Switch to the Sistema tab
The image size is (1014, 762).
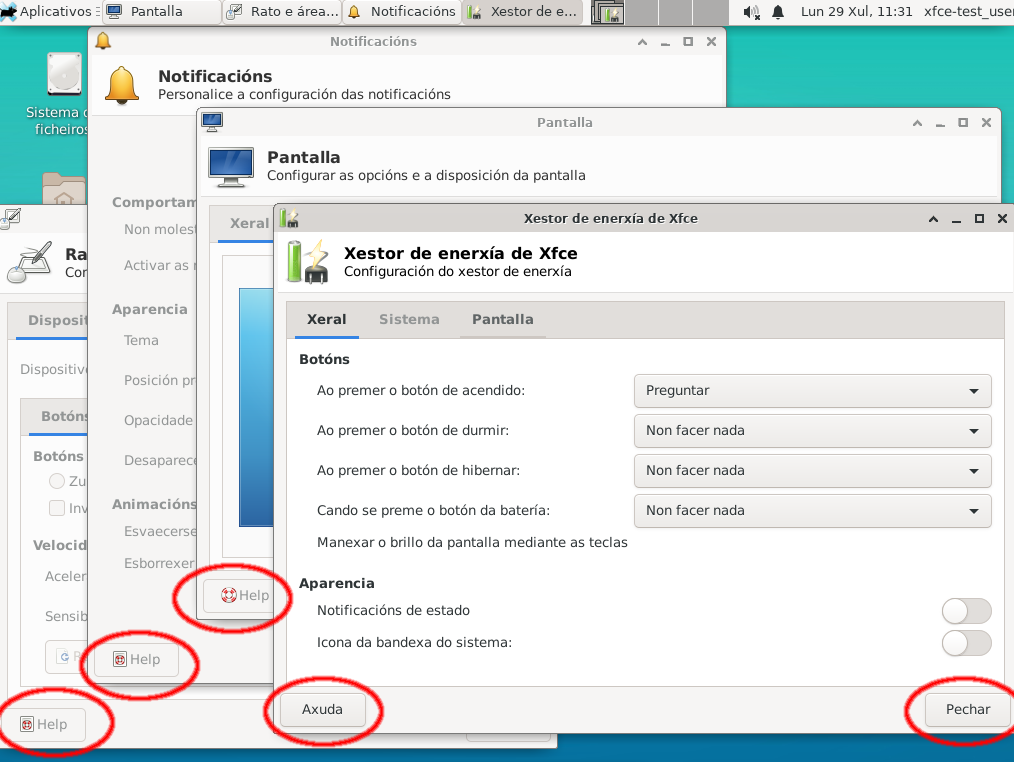(x=409, y=319)
